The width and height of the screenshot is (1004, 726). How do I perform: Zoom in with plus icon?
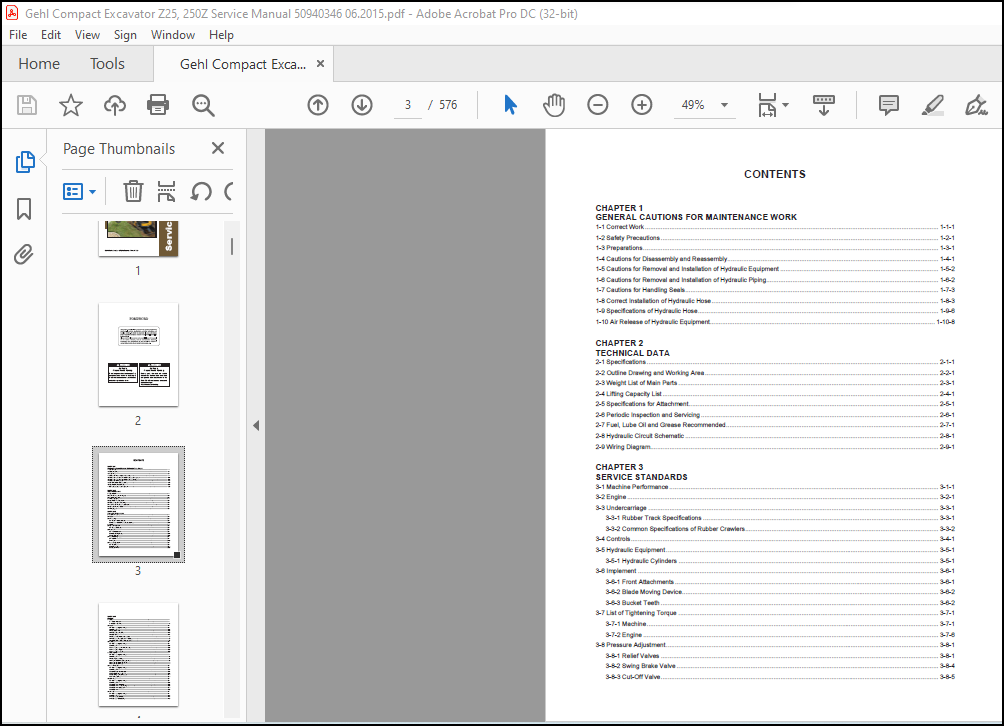pyautogui.click(x=642, y=105)
